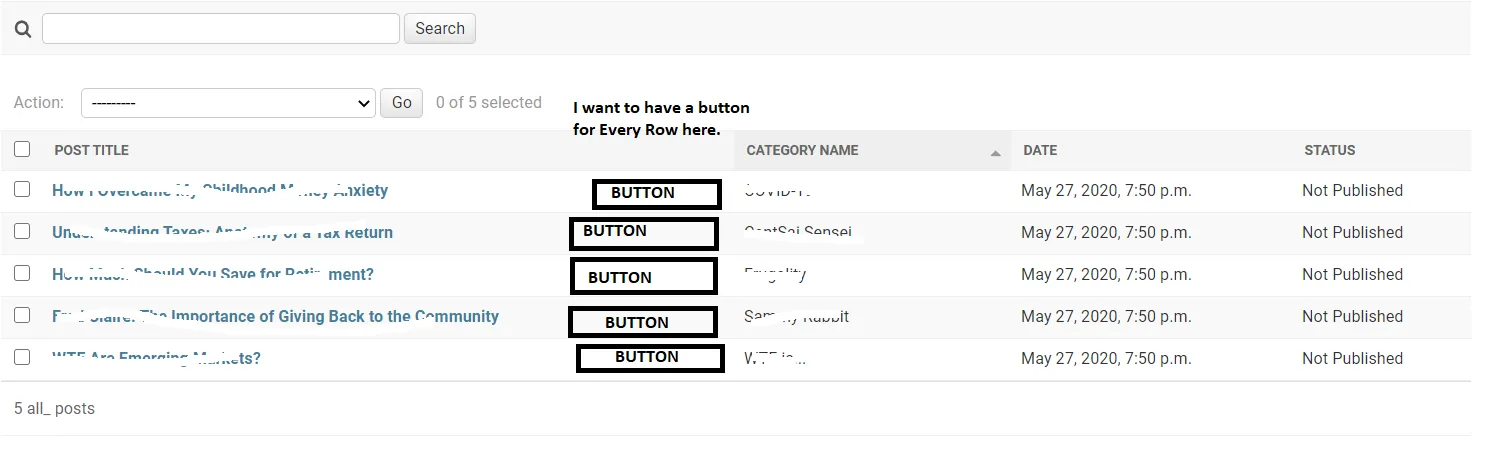Focus the search text input field
Viewport: 1491px width, 471px height.
click(x=221, y=28)
